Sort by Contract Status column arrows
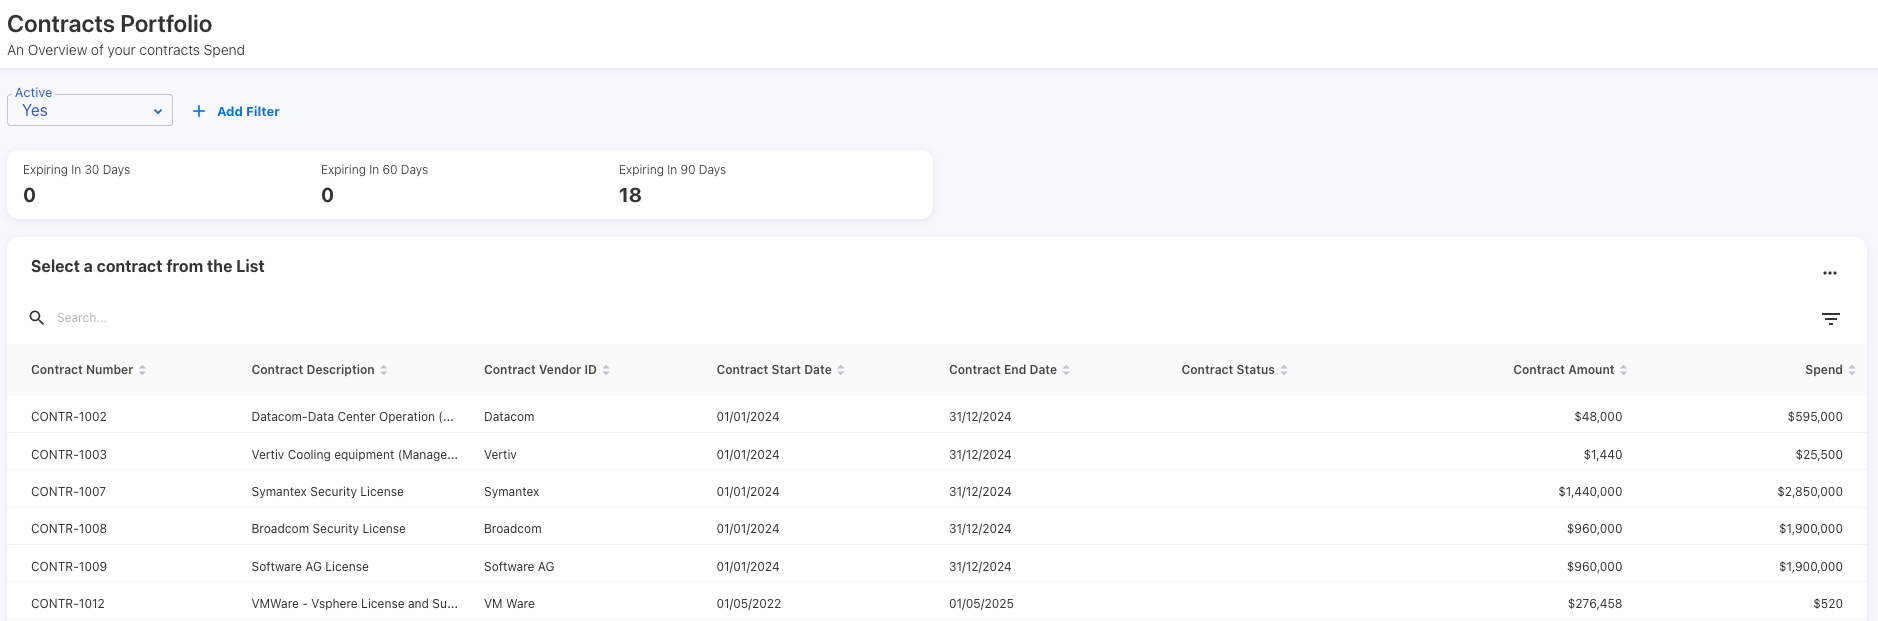Viewport: 1878px width, 621px height. click(1284, 370)
